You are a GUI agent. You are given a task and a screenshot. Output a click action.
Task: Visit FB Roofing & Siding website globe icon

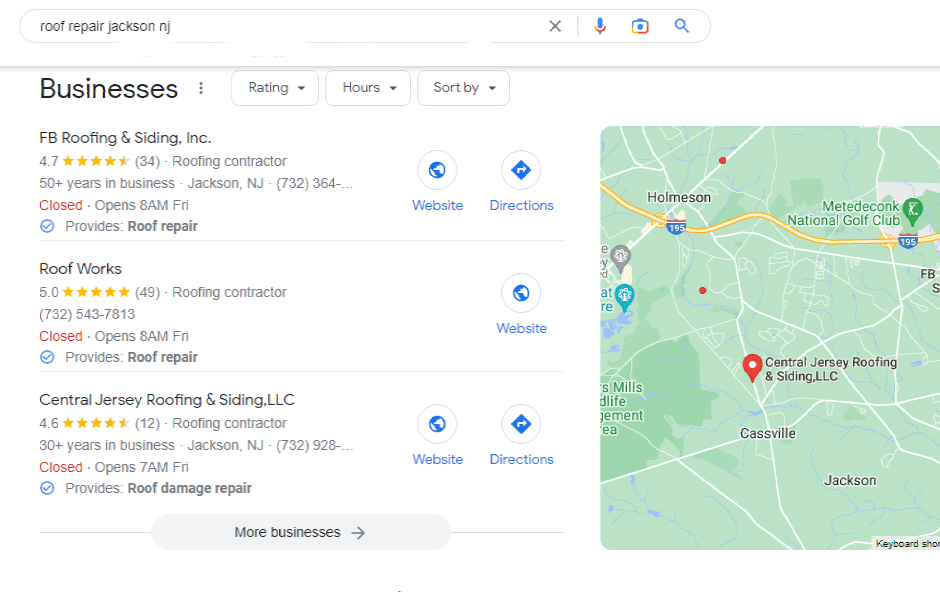click(437, 170)
